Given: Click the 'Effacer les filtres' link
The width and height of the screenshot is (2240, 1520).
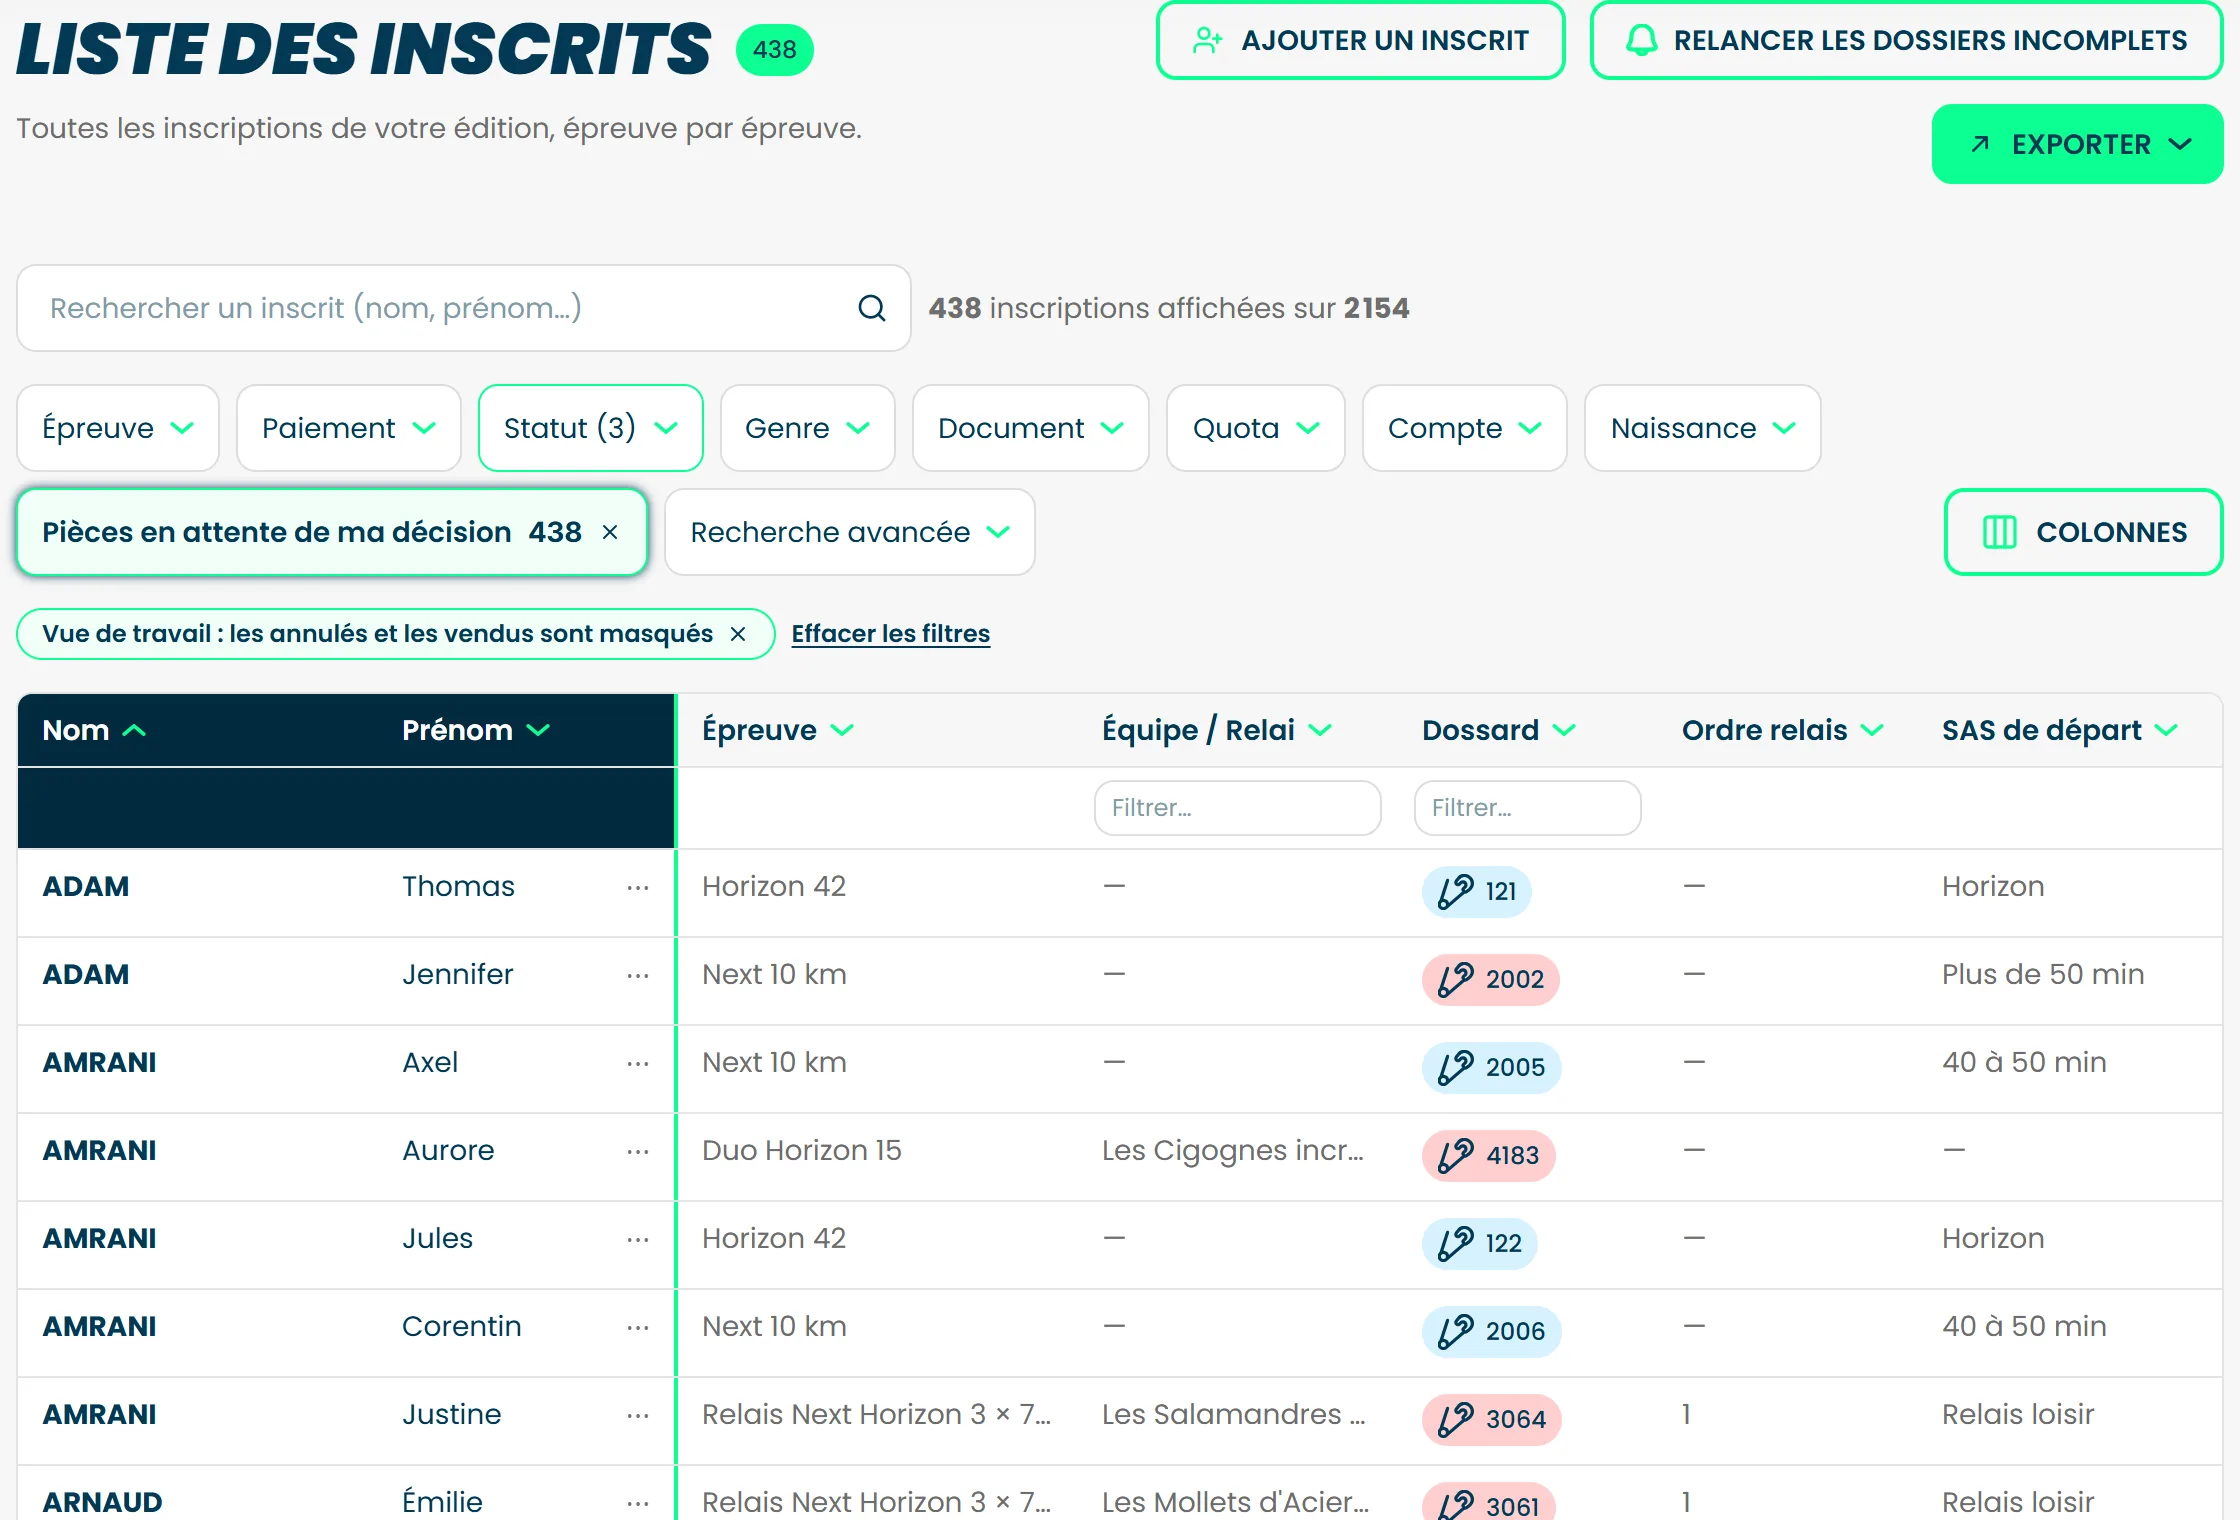Looking at the screenshot, I should [890, 634].
